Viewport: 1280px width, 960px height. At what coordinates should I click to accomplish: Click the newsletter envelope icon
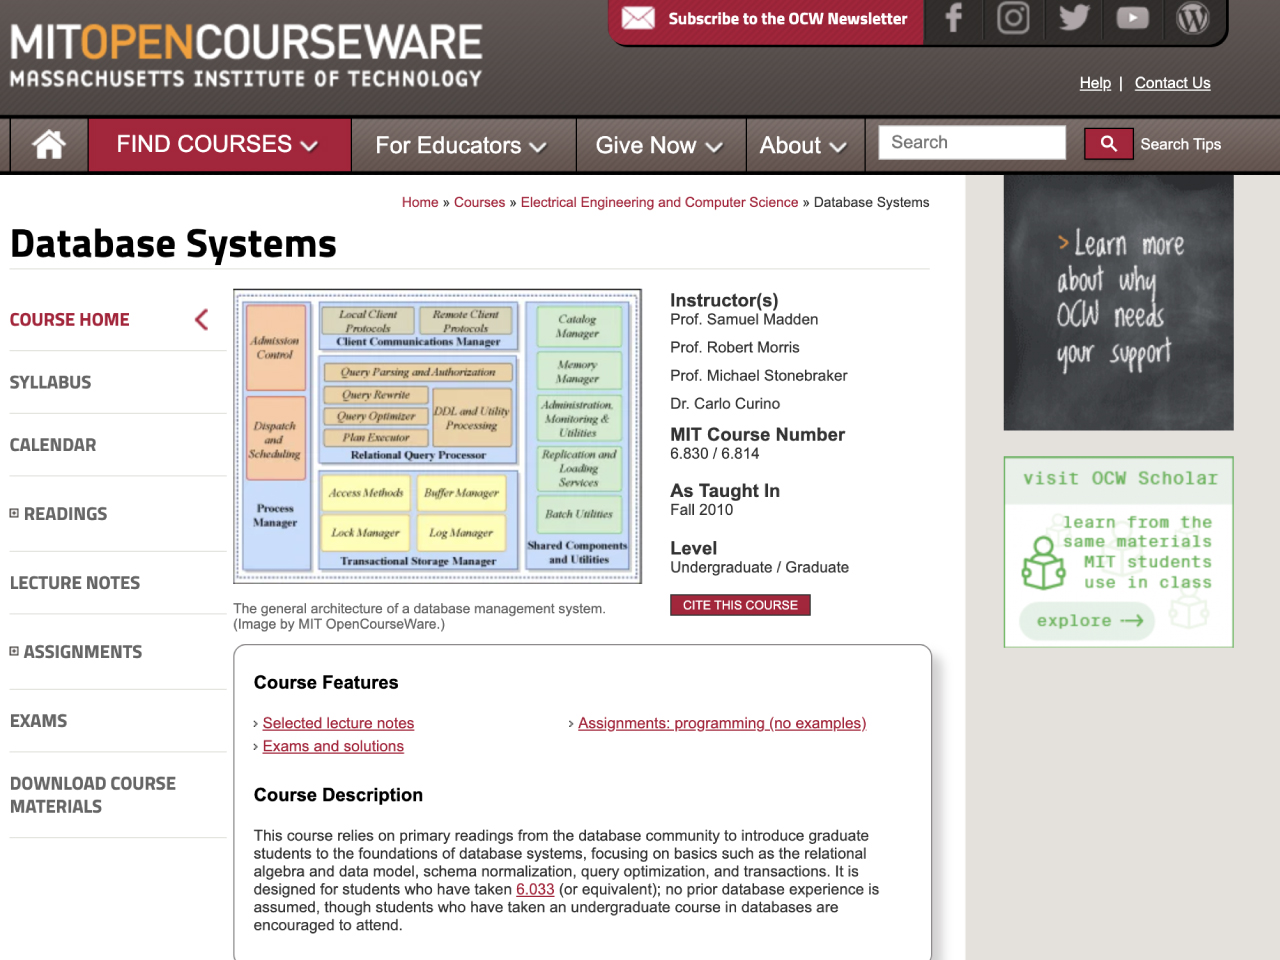click(x=638, y=18)
